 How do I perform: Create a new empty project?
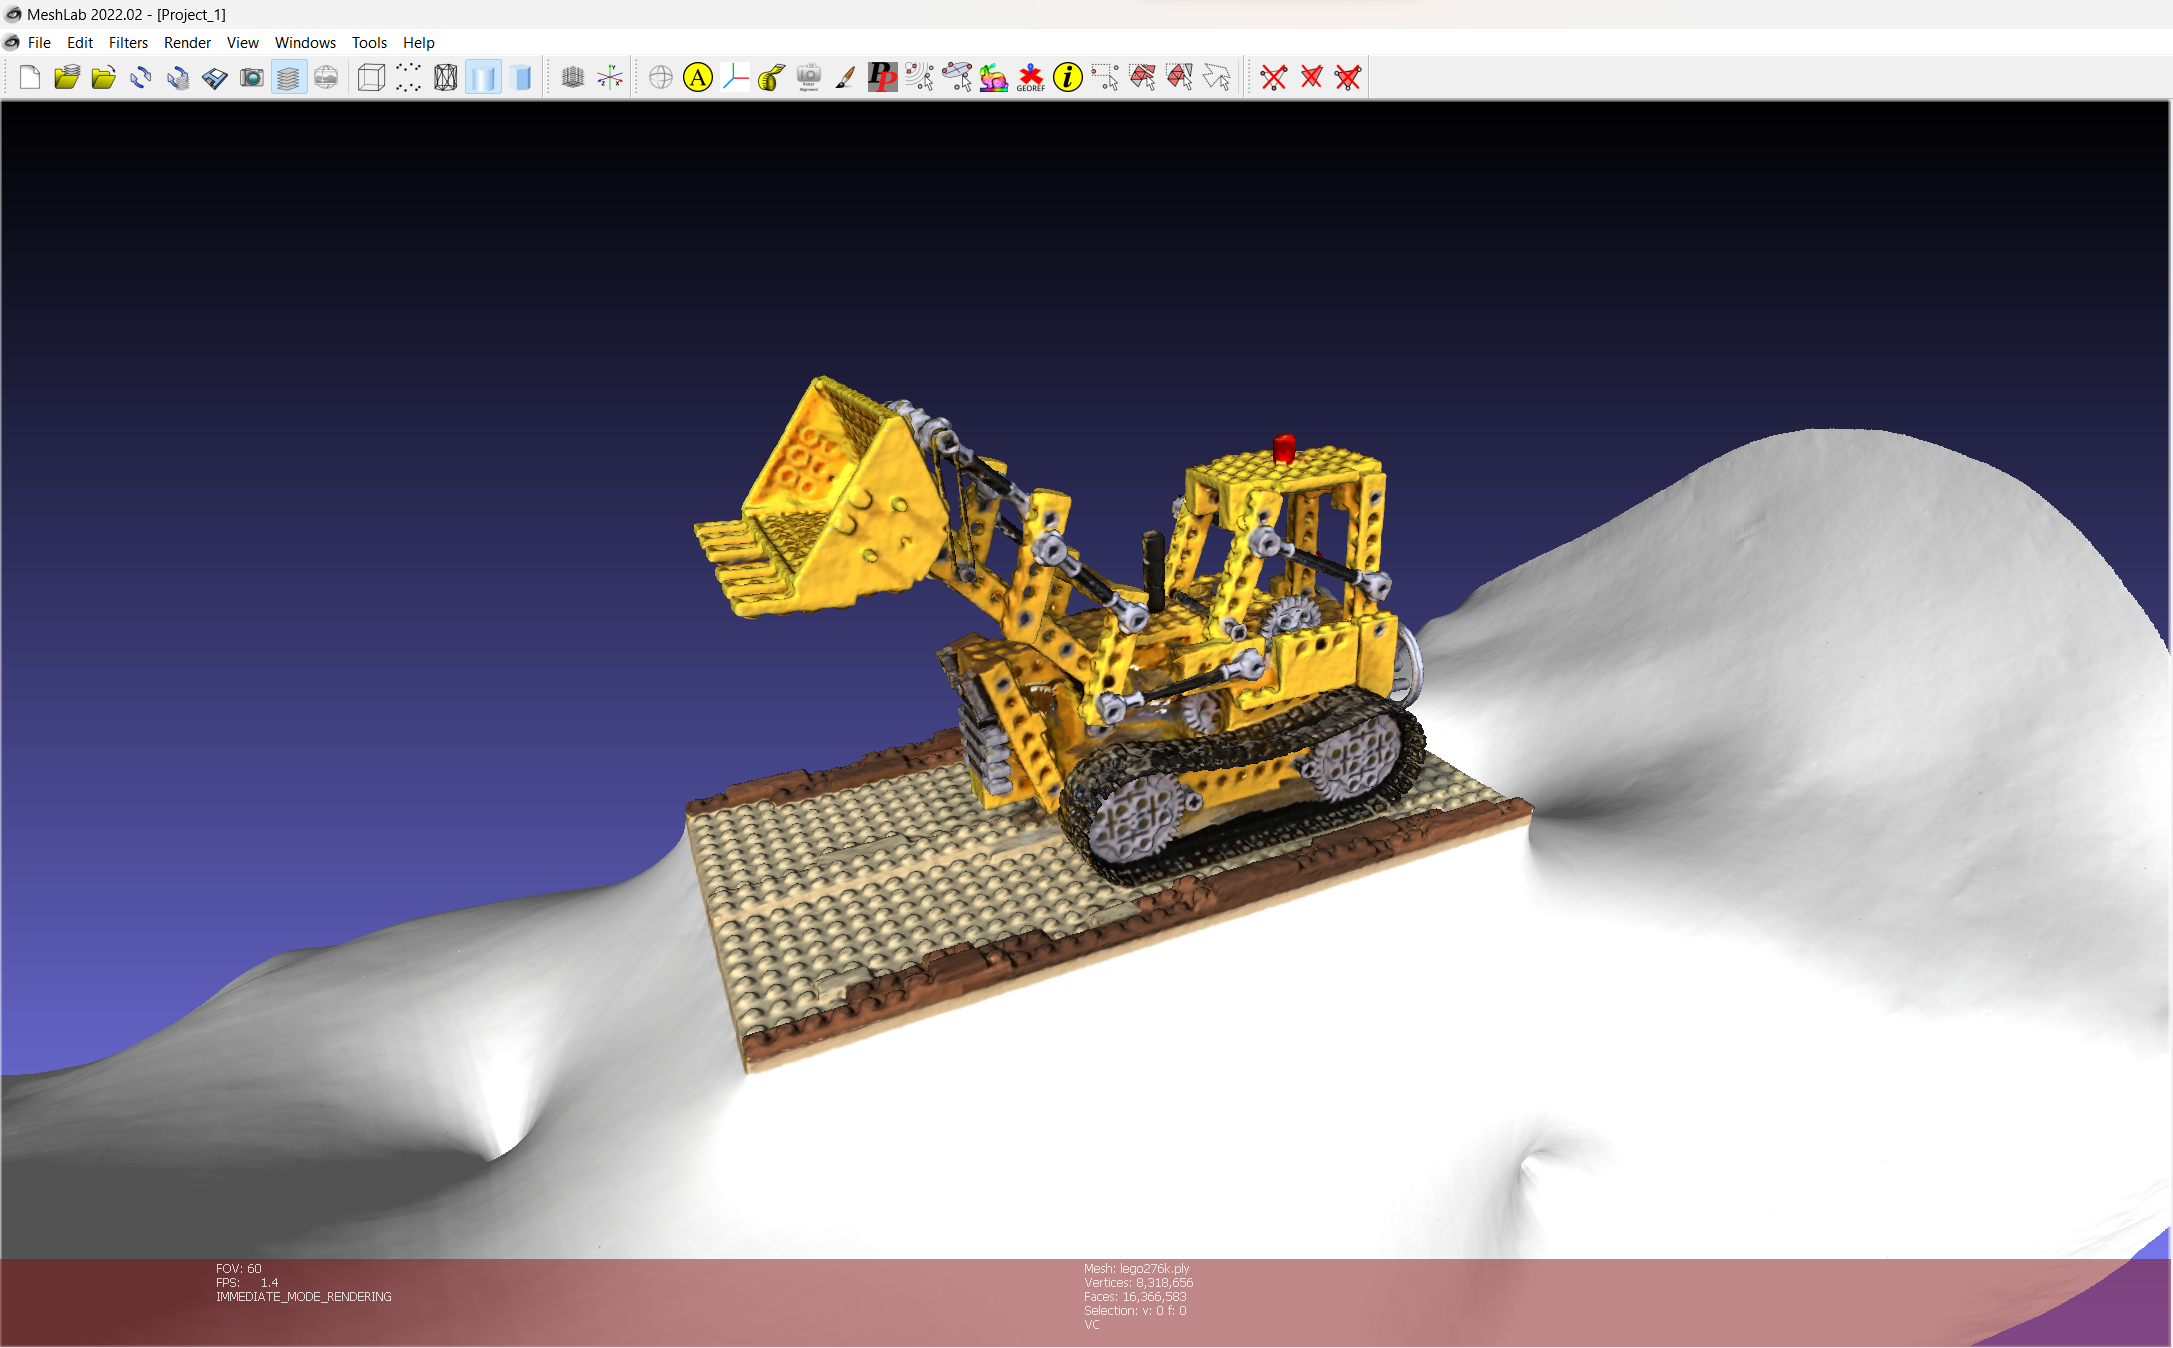(x=29, y=77)
